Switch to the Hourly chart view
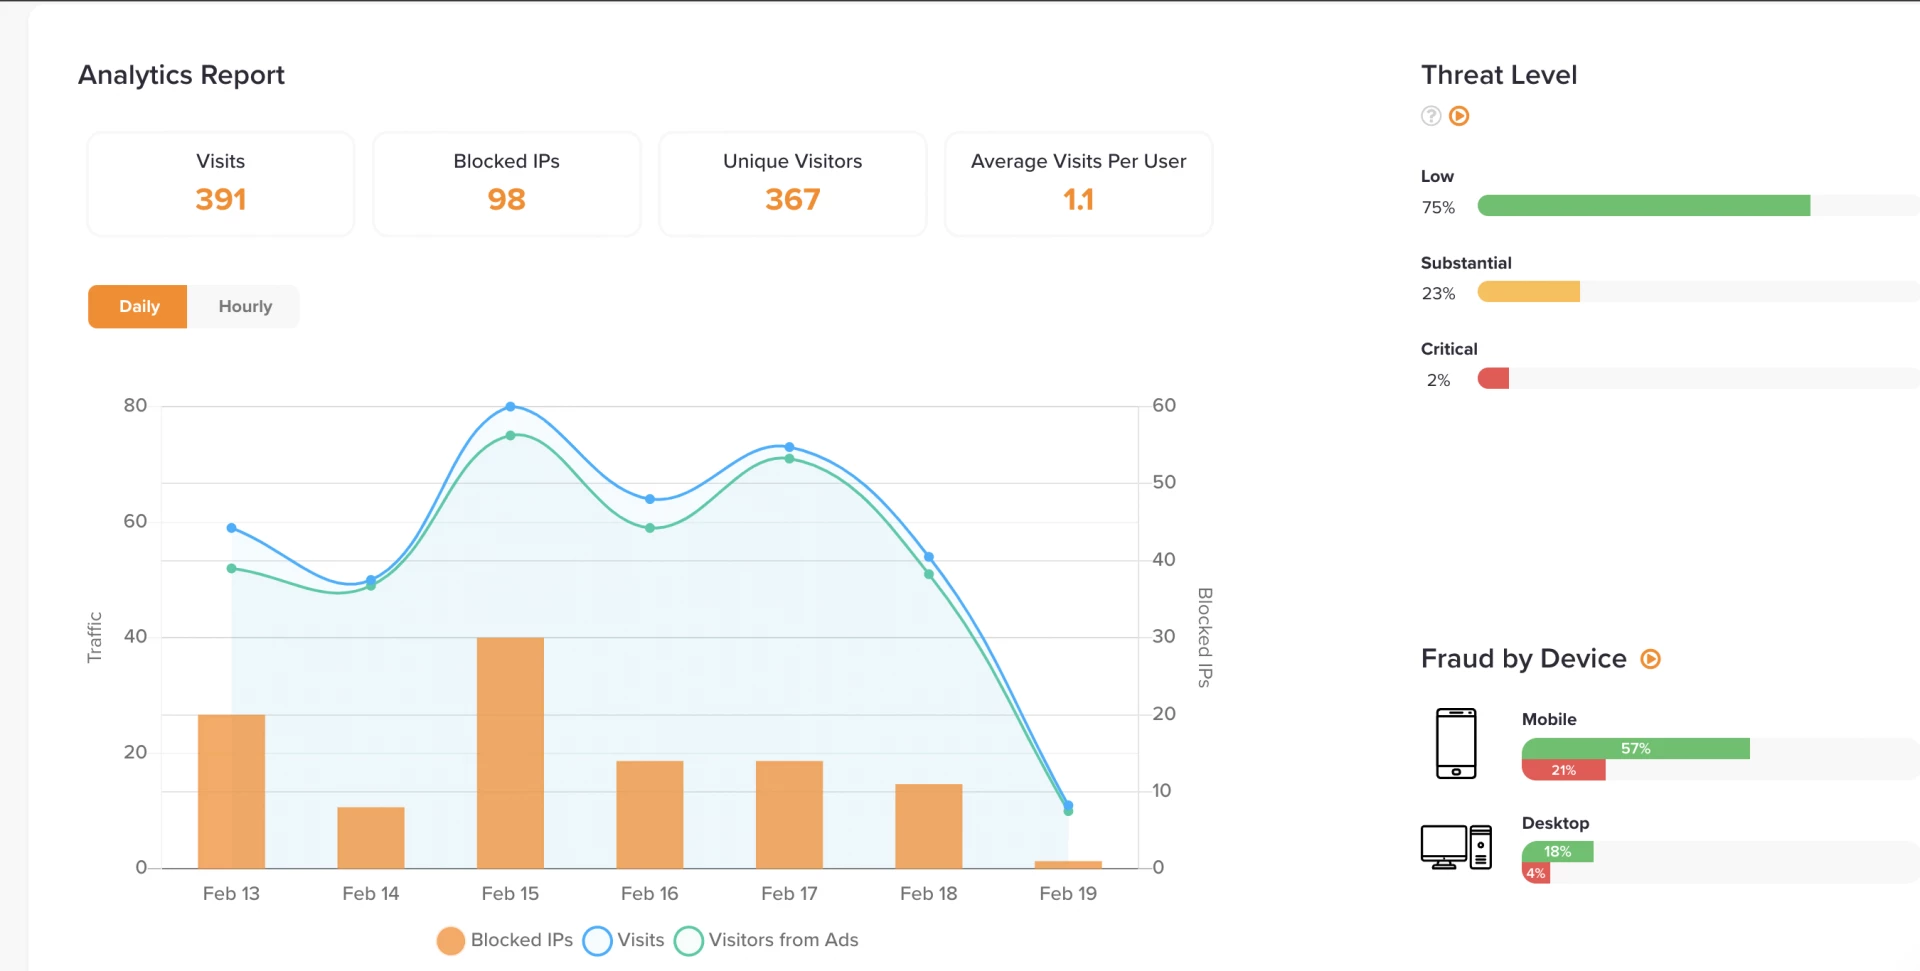The height and width of the screenshot is (971, 1920). tap(245, 307)
